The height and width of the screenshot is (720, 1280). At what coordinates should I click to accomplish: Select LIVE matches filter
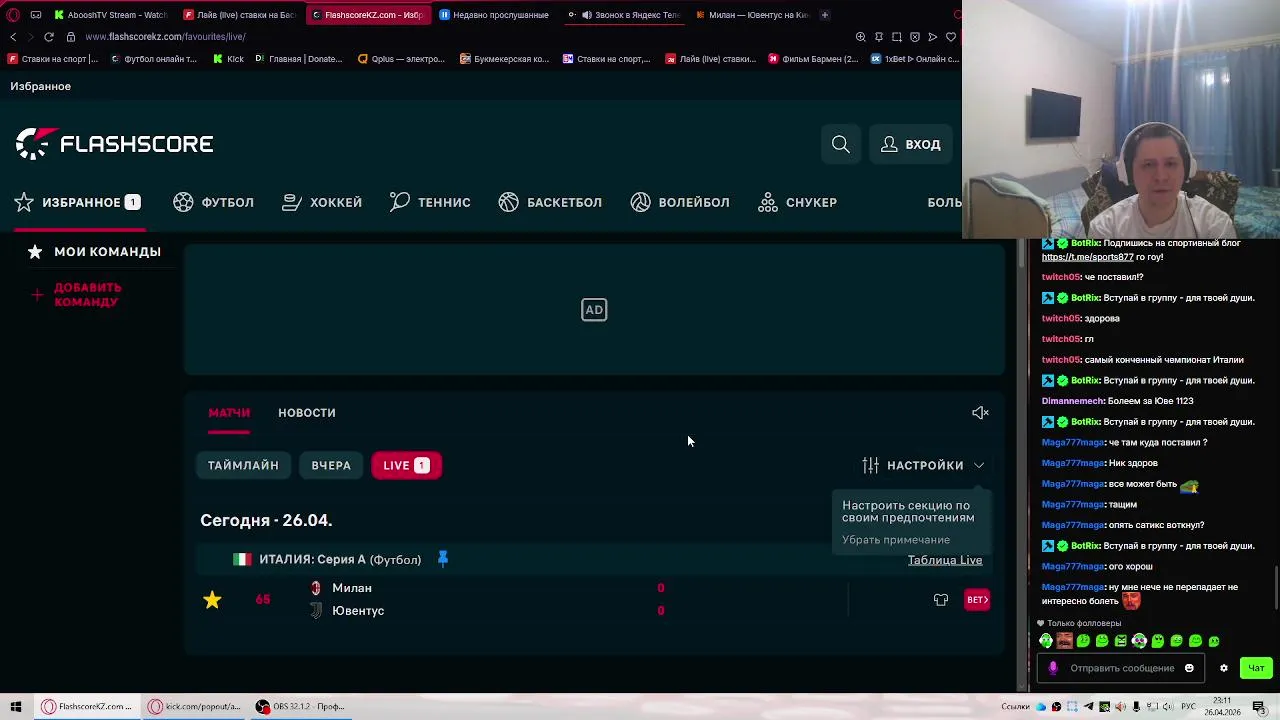(406, 465)
